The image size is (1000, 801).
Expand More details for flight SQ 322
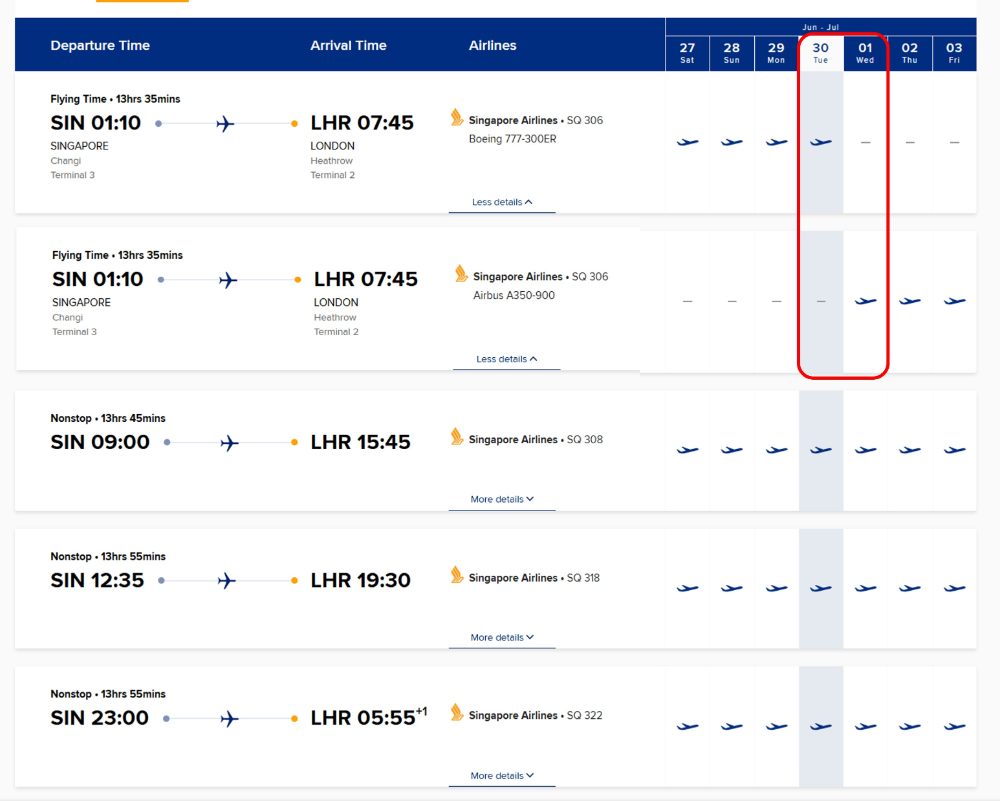click(502, 775)
